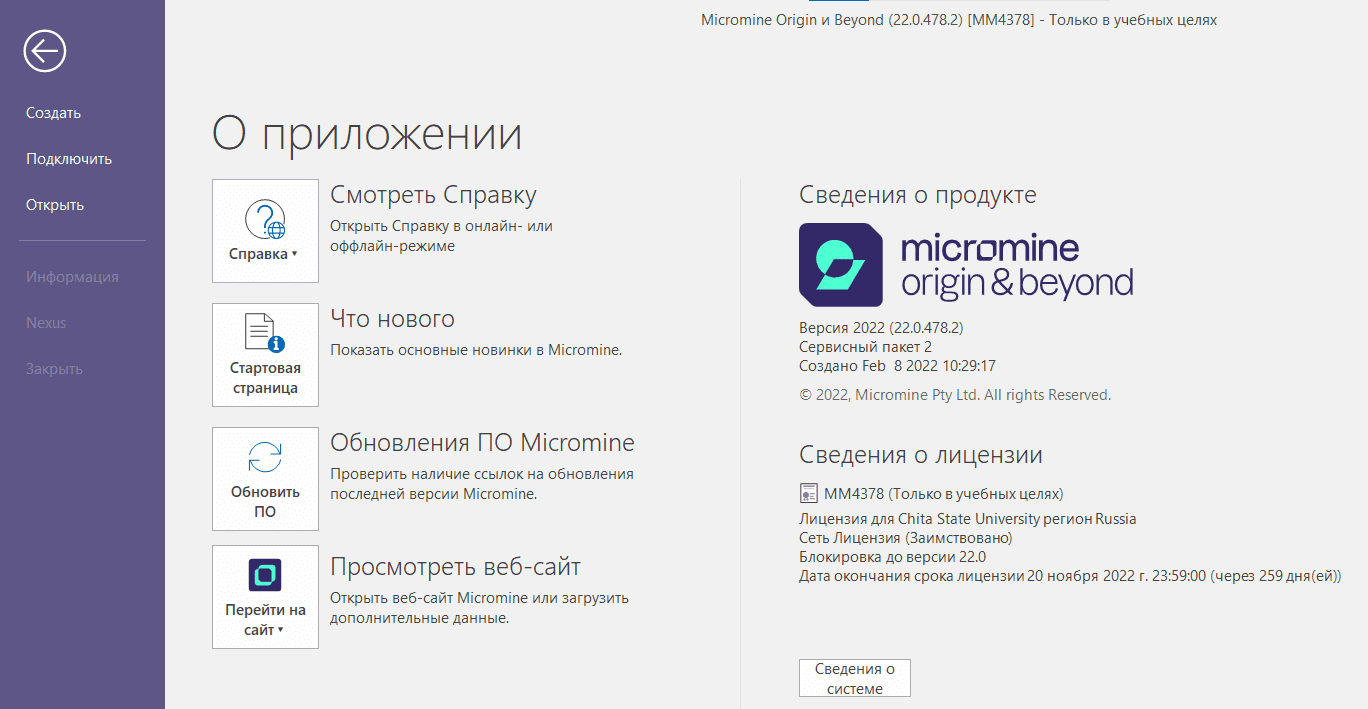Click the copyright Micromine Pty Ltd text
Image resolution: width=1368 pixels, height=709 pixels.
(955, 395)
